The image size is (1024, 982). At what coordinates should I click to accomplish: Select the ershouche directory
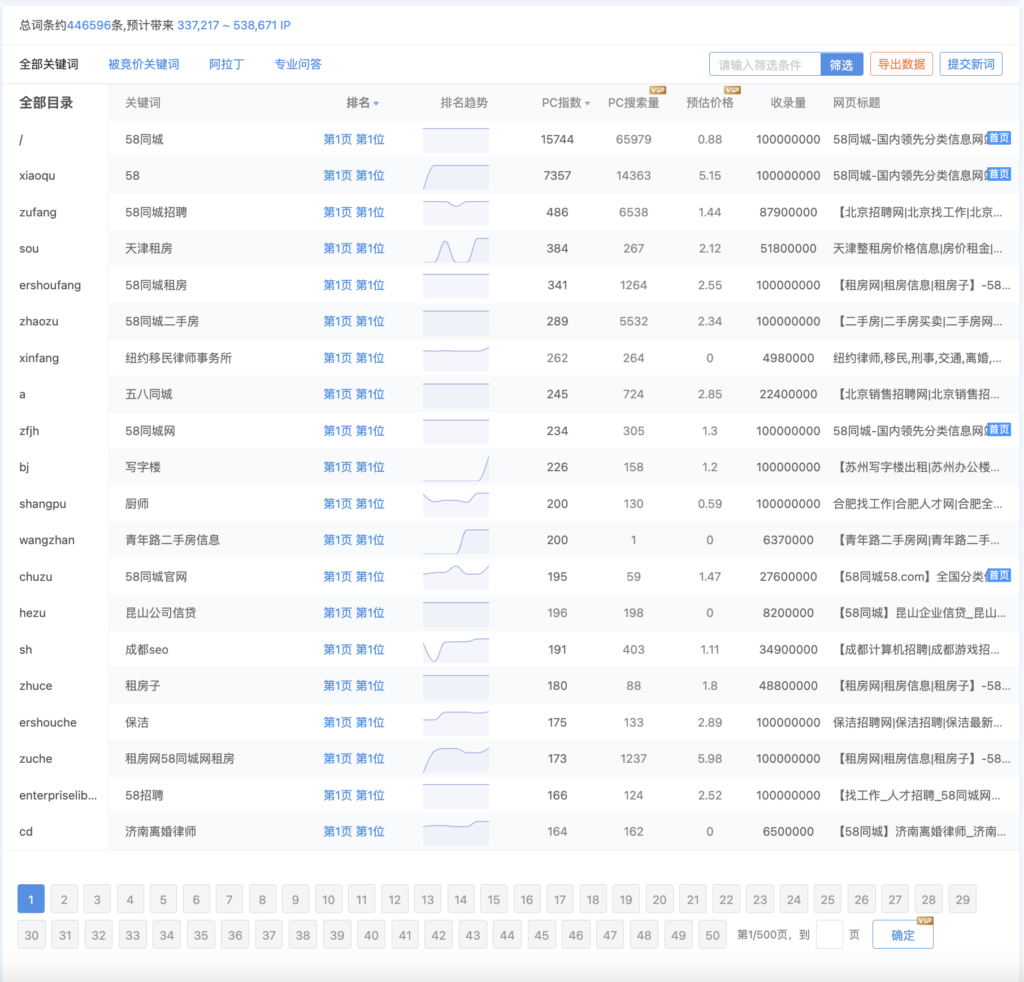48,722
